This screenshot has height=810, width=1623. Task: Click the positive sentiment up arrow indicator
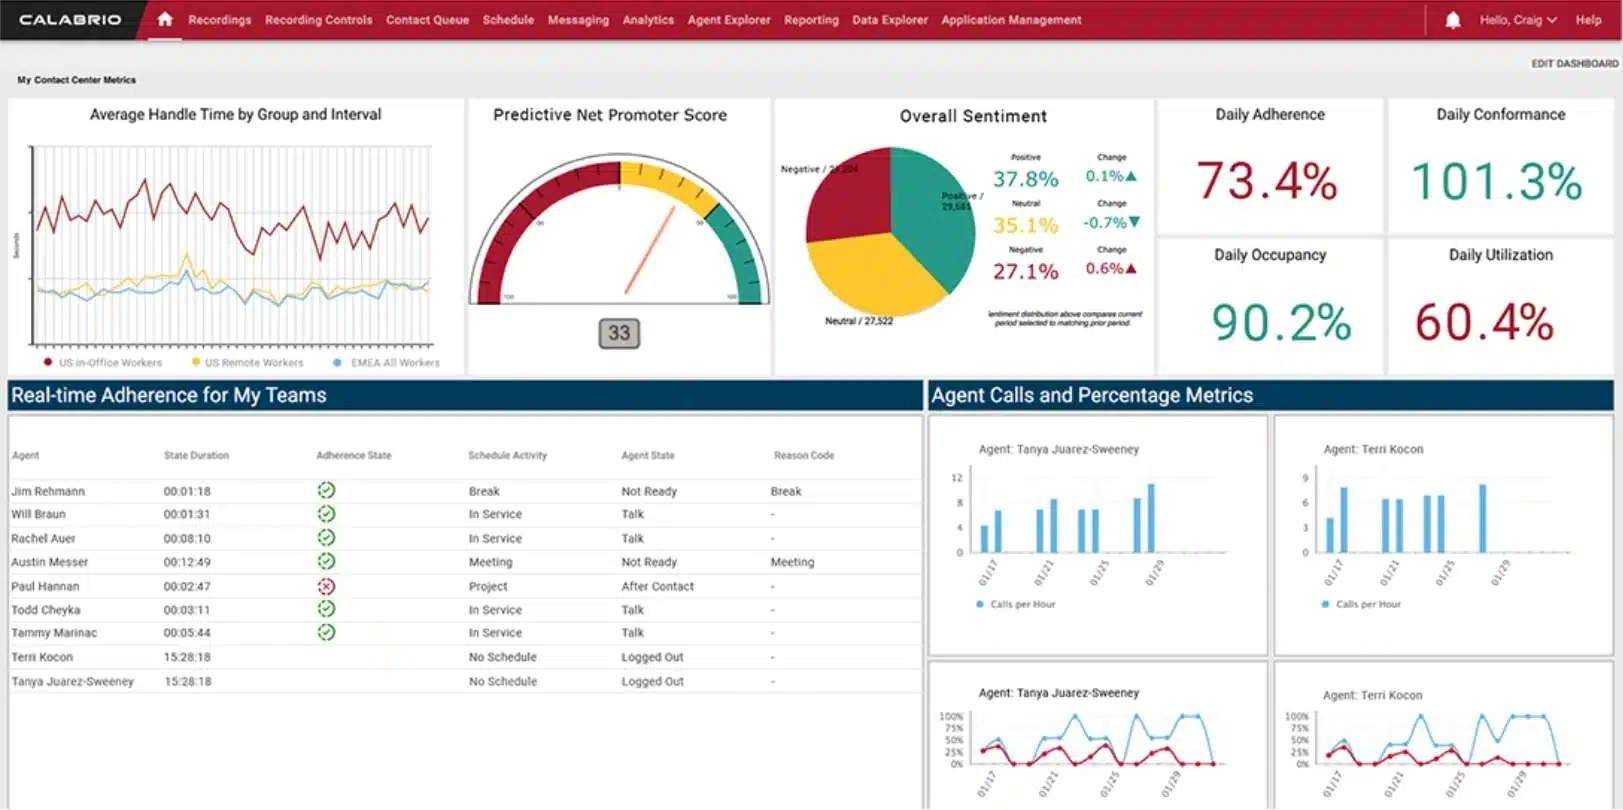(1131, 176)
